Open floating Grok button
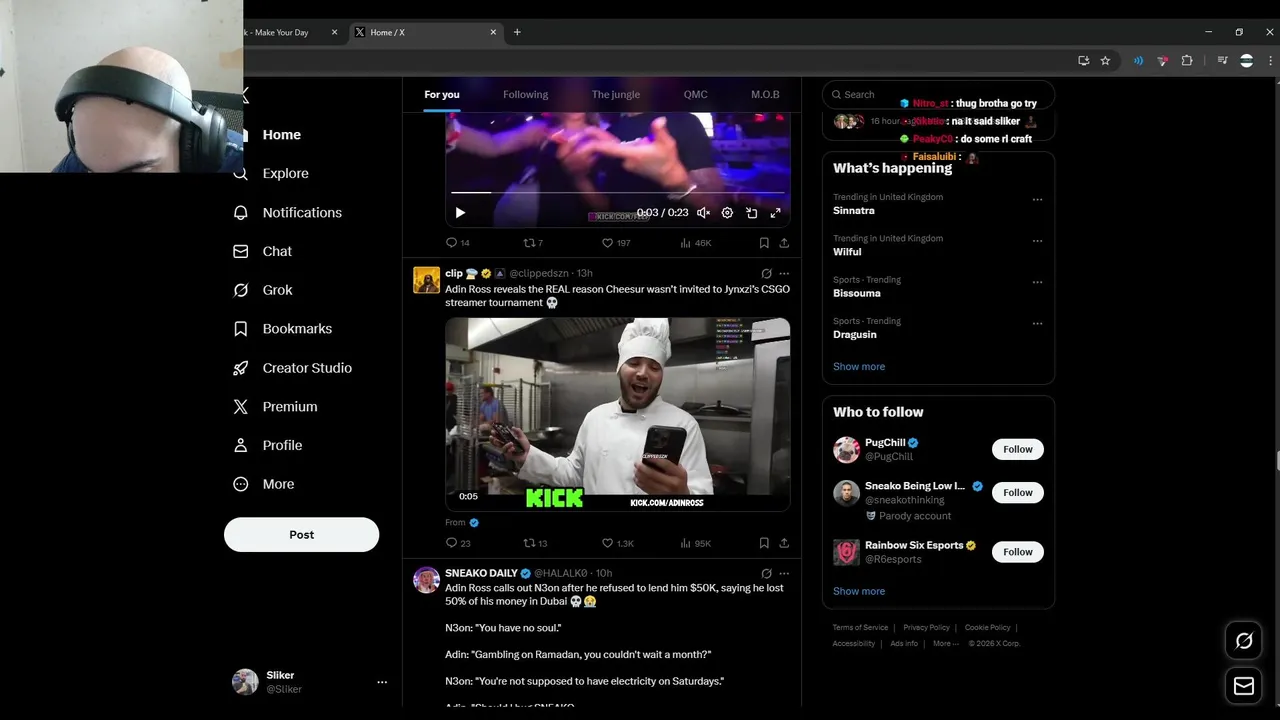The height and width of the screenshot is (720, 1280). (x=1244, y=641)
